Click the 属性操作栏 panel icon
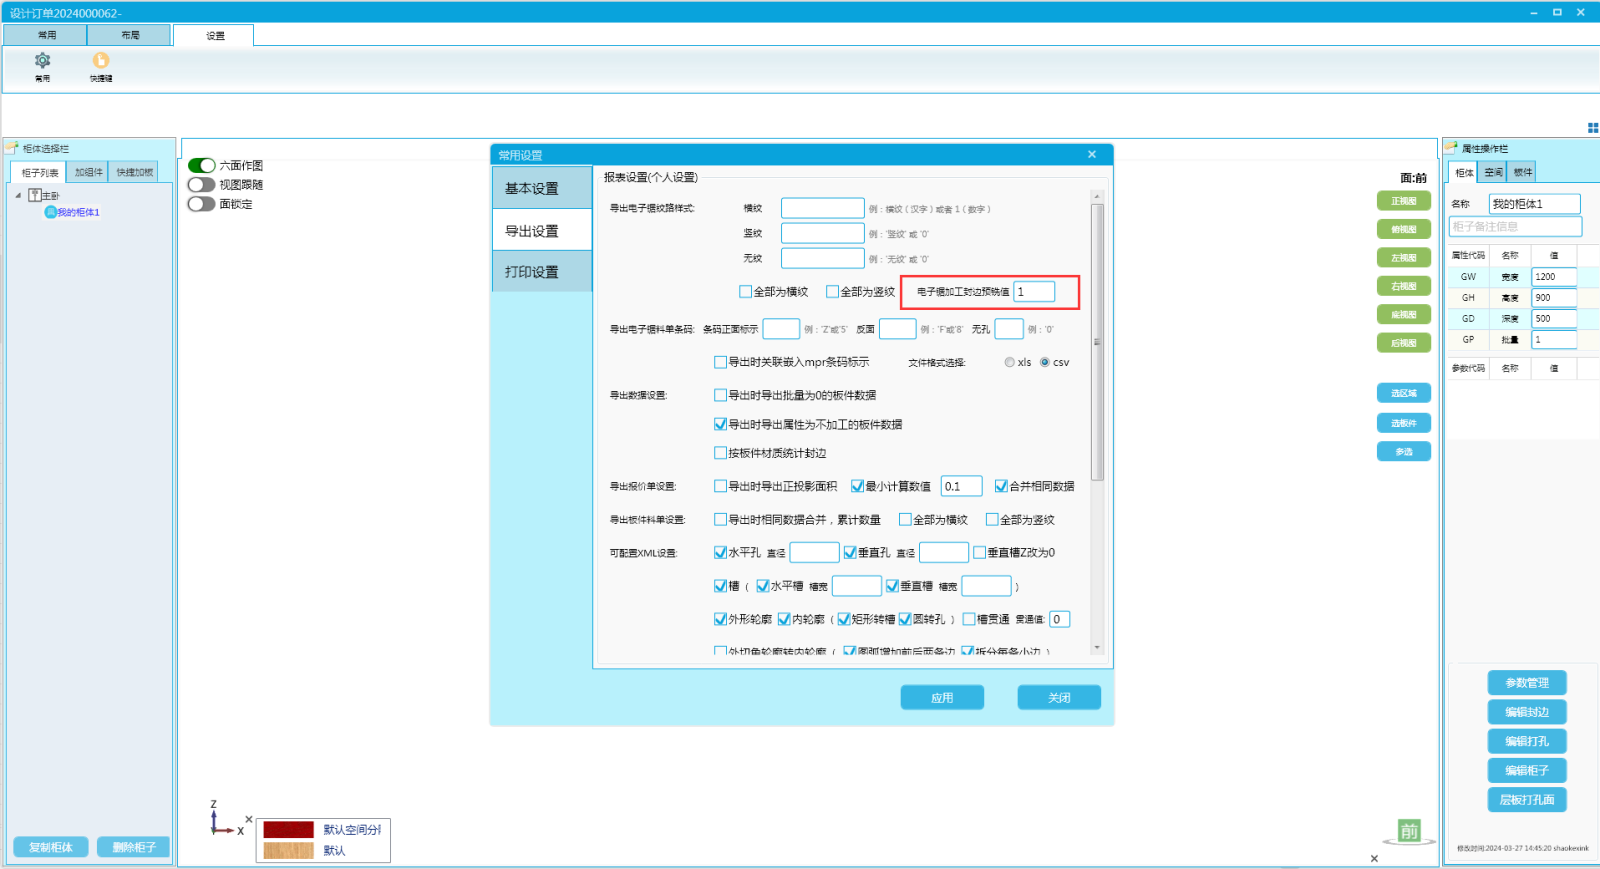Viewport: 1600px width, 869px height. (x=1451, y=148)
